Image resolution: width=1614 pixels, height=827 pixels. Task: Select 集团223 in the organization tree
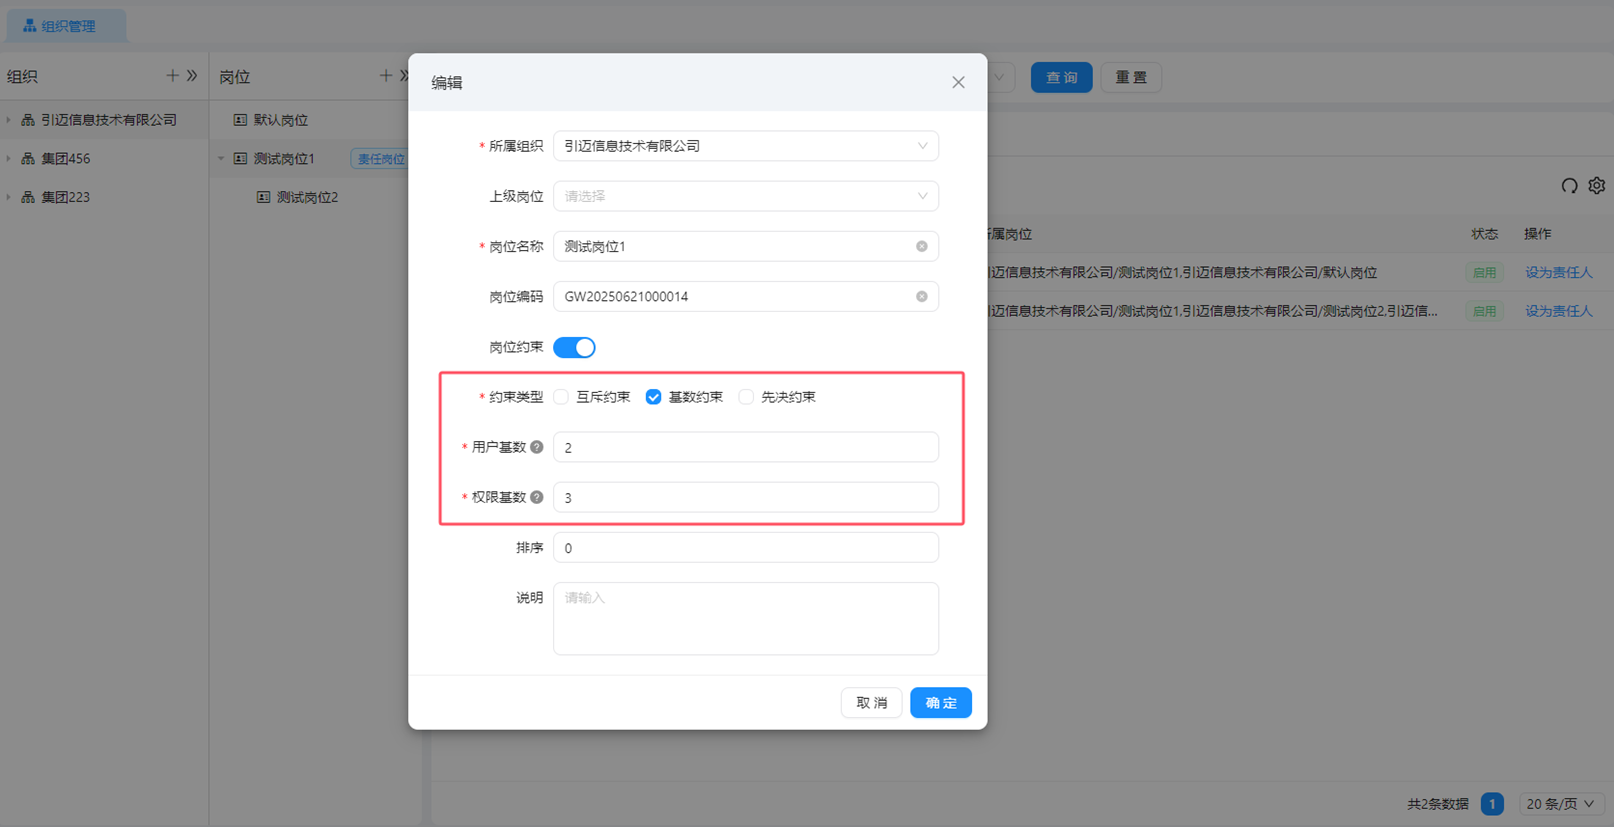[66, 197]
